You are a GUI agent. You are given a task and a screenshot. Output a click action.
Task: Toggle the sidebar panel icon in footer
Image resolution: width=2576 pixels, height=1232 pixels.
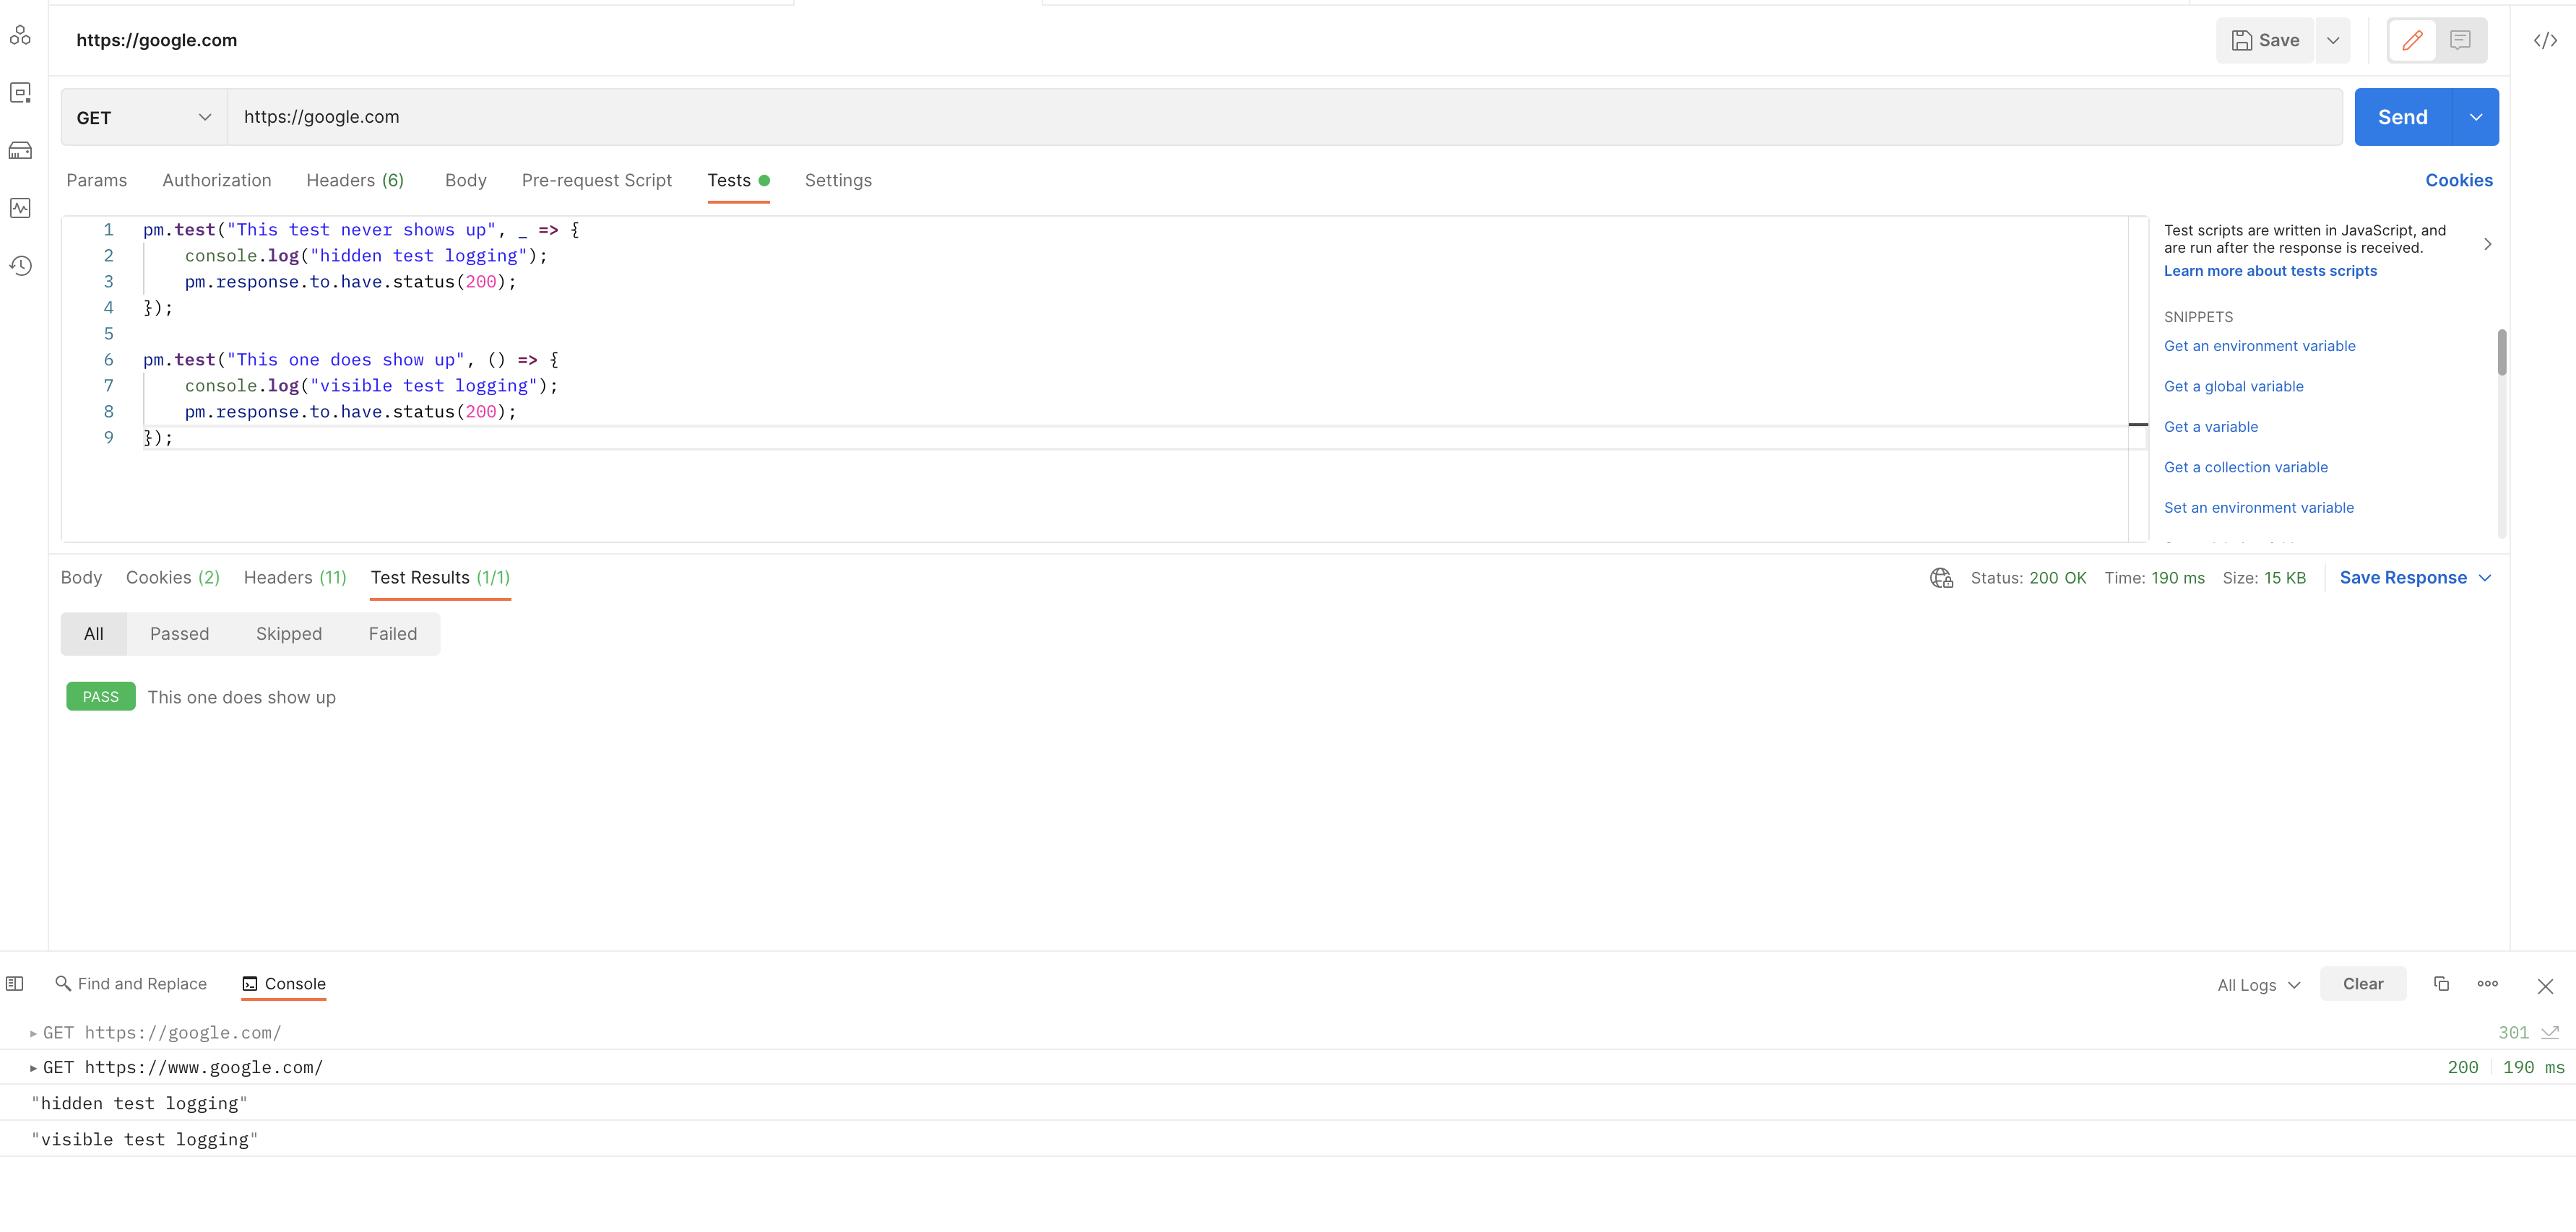[x=15, y=984]
